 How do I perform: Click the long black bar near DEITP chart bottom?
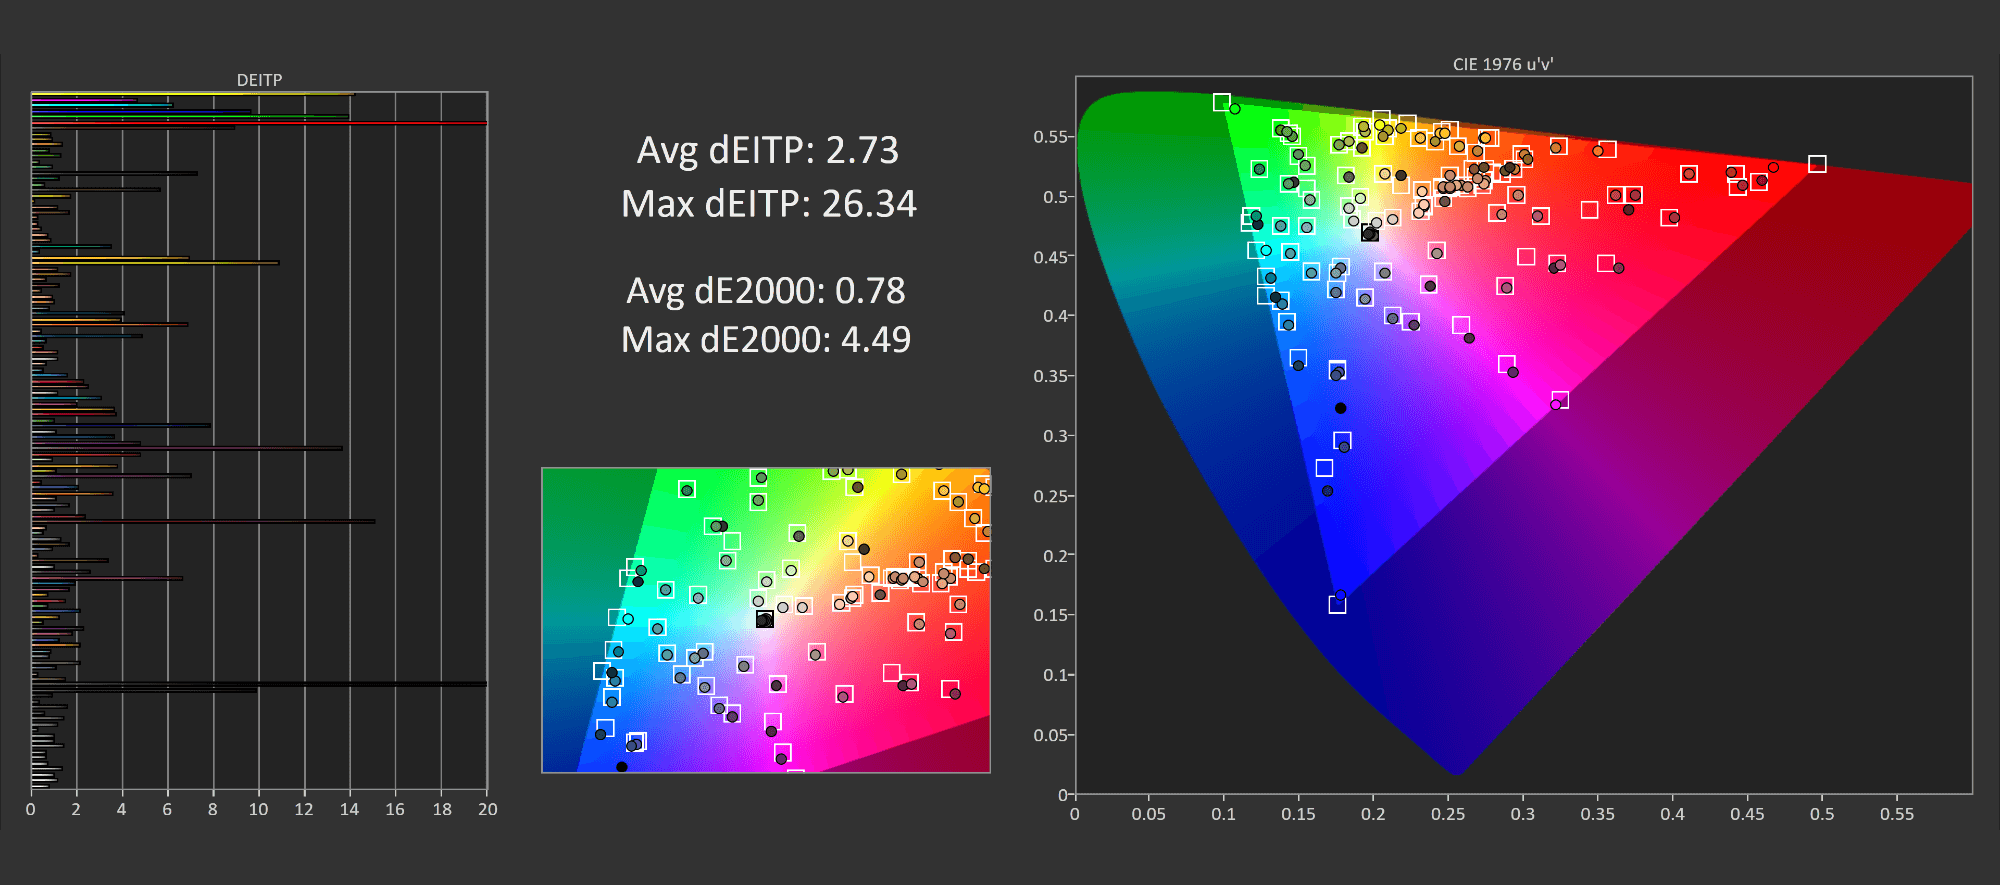click(x=260, y=684)
